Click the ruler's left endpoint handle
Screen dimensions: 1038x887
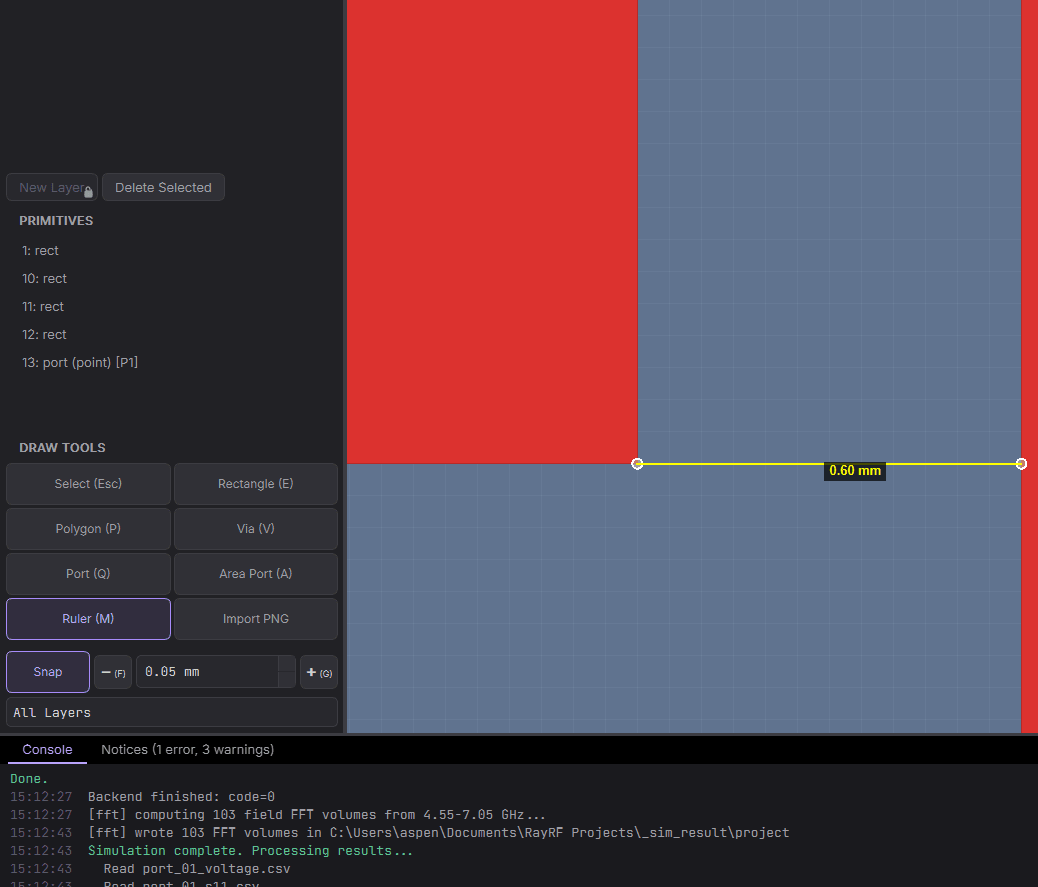(637, 464)
